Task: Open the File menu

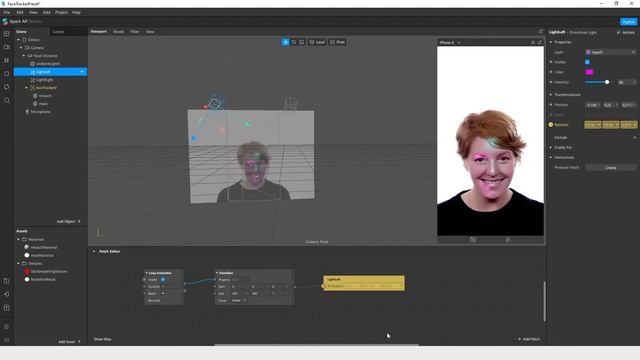Action: [x=7, y=13]
